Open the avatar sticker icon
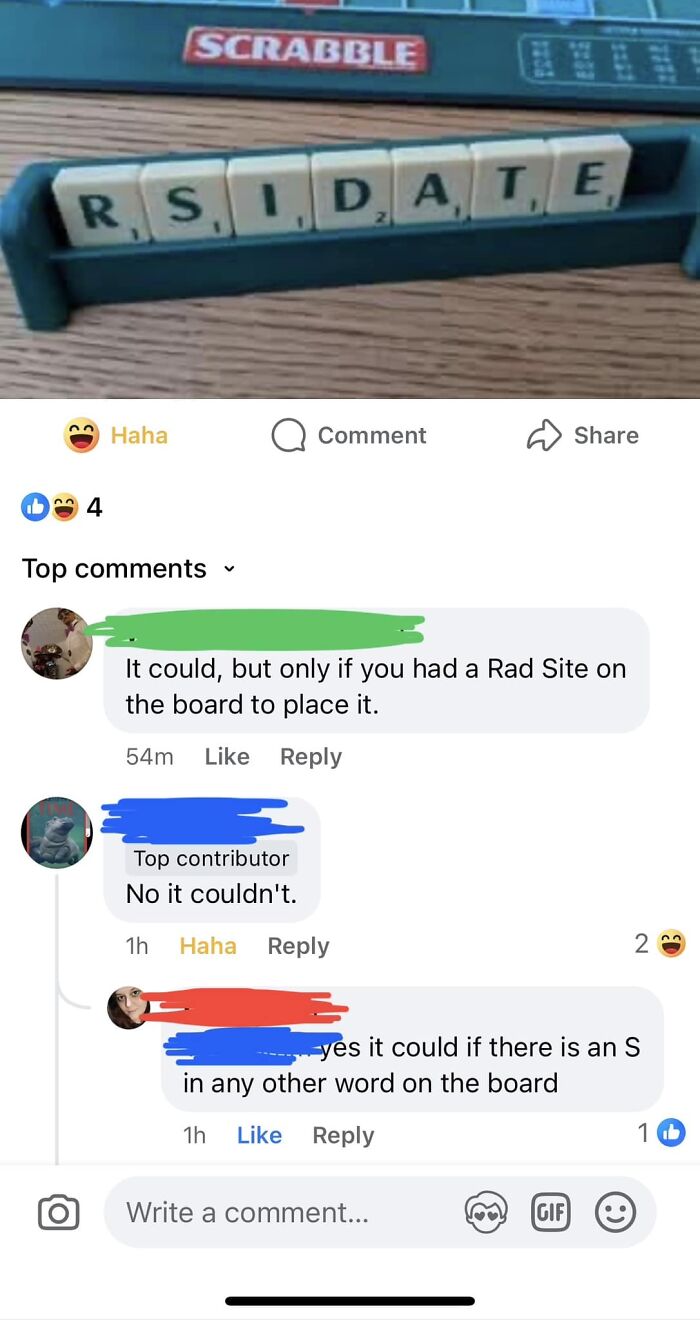Viewport: 700px width, 1320px height. (x=486, y=1212)
